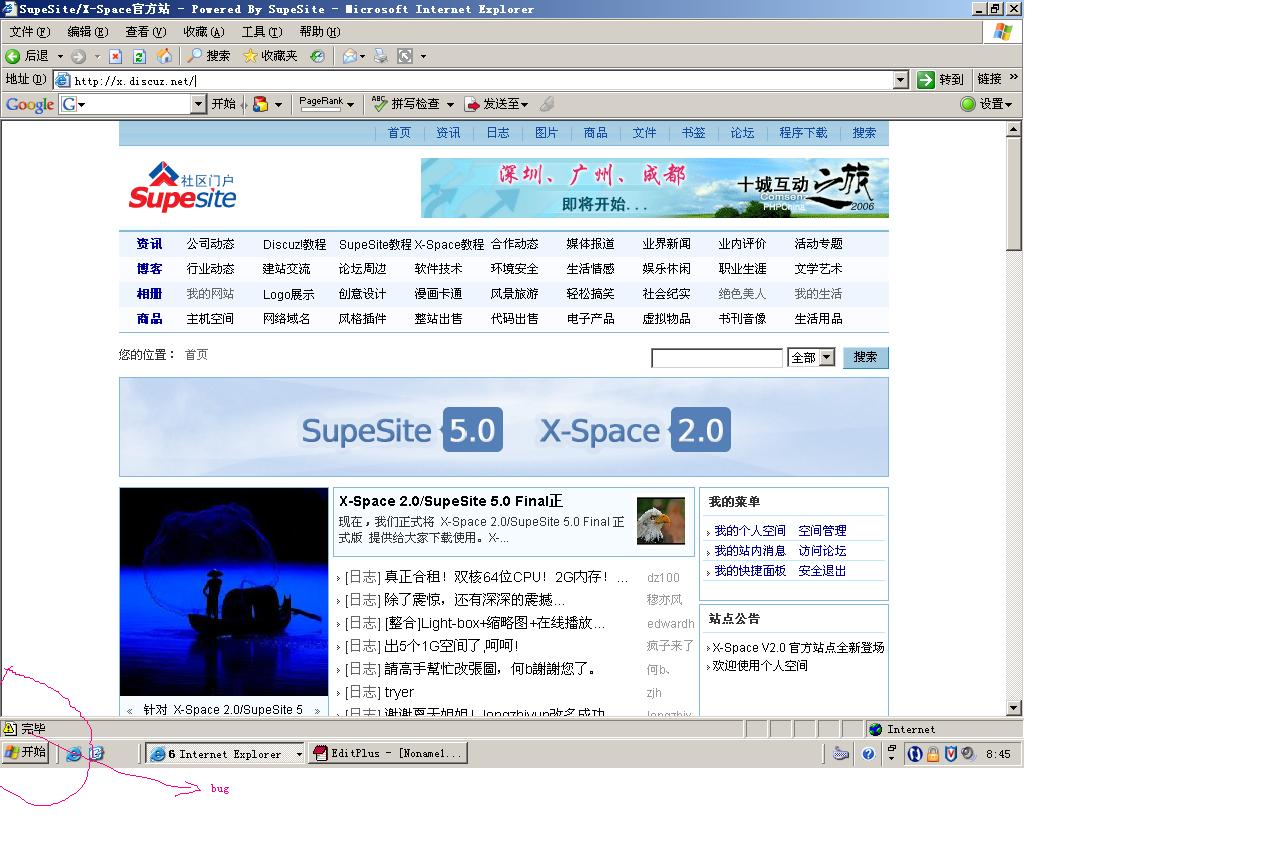
Task: Click the fullscreen toolbar icon
Action: (x=405, y=56)
